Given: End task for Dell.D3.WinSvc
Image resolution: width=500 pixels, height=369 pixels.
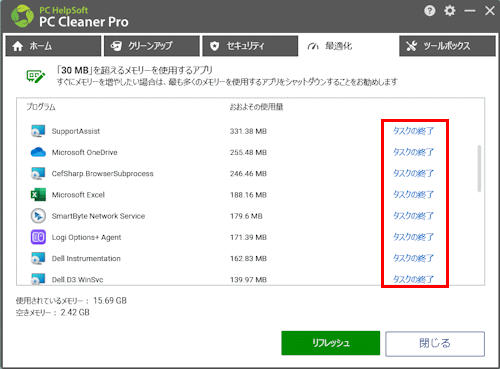Looking at the screenshot, I should tap(413, 279).
